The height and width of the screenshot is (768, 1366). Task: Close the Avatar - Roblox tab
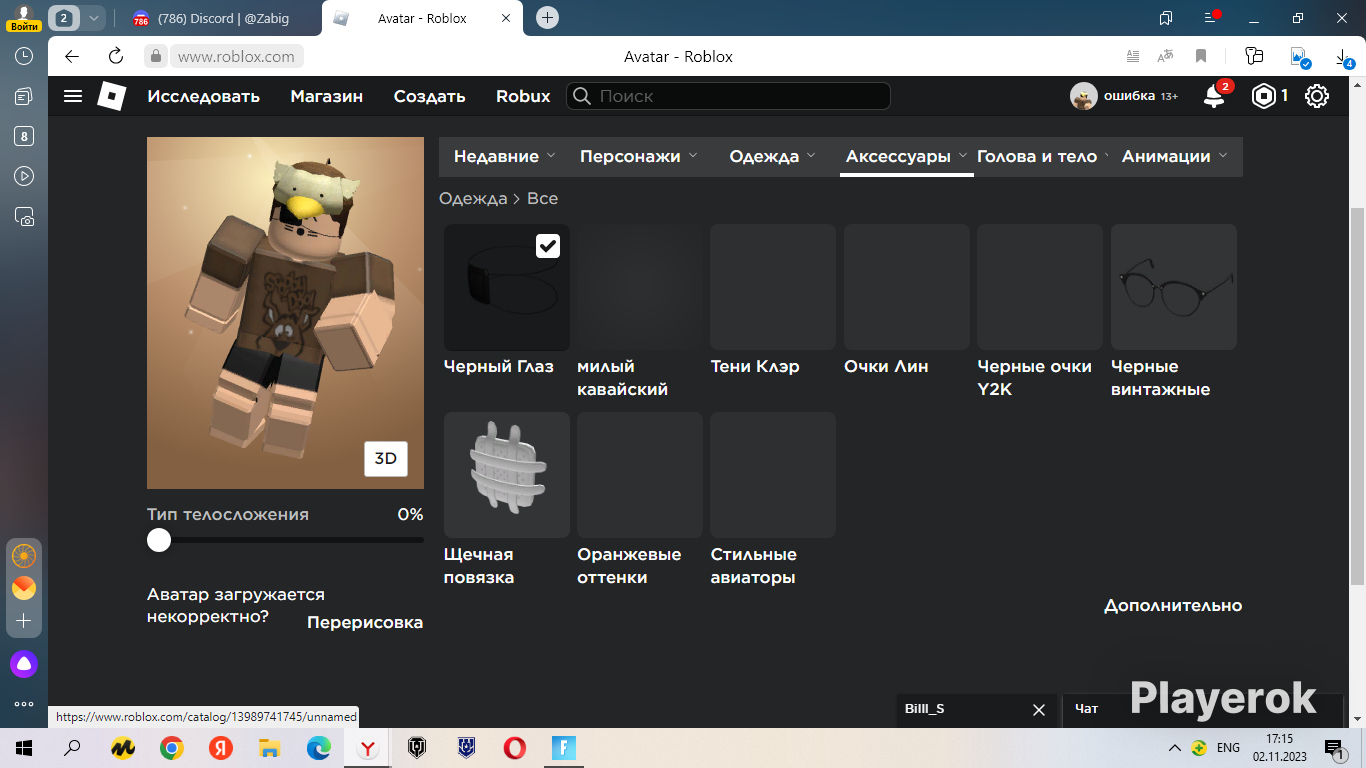click(506, 18)
